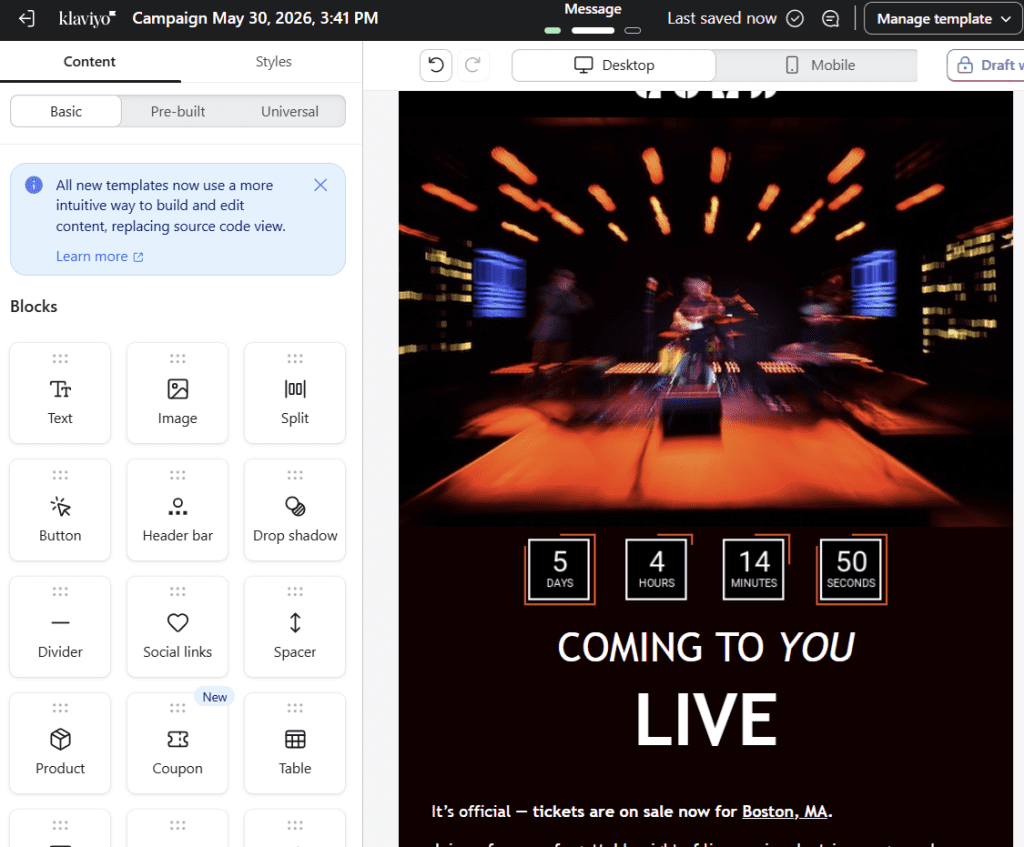This screenshot has width=1024, height=847.
Task: Select the Product block
Action: coord(60,743)
